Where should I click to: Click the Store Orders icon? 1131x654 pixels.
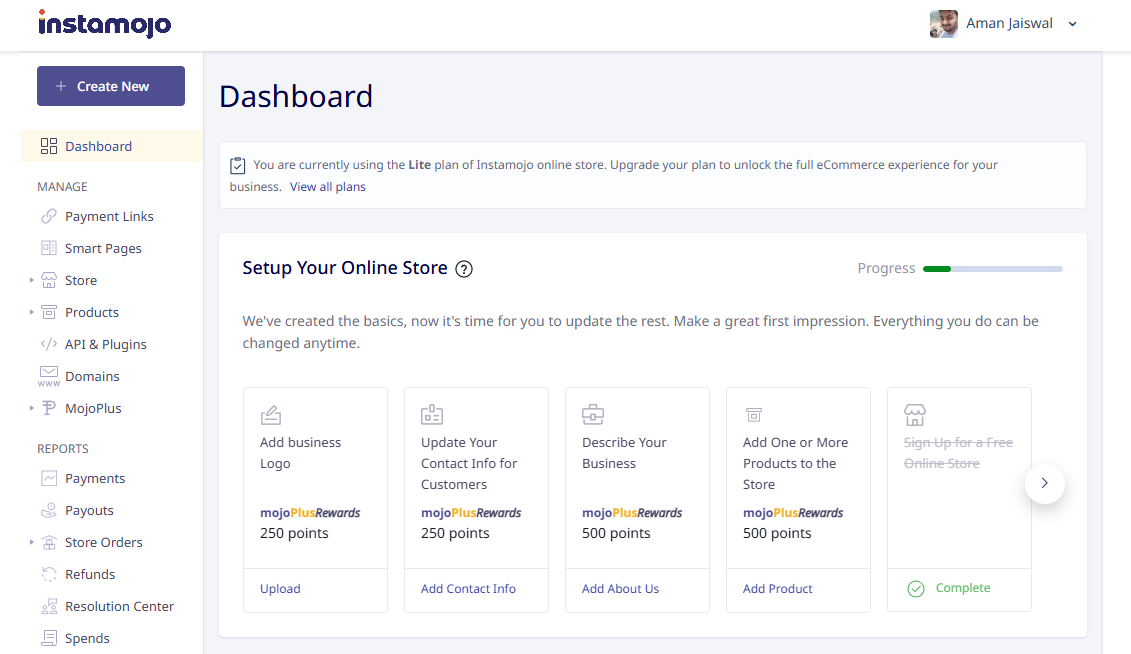coord(49,542)
